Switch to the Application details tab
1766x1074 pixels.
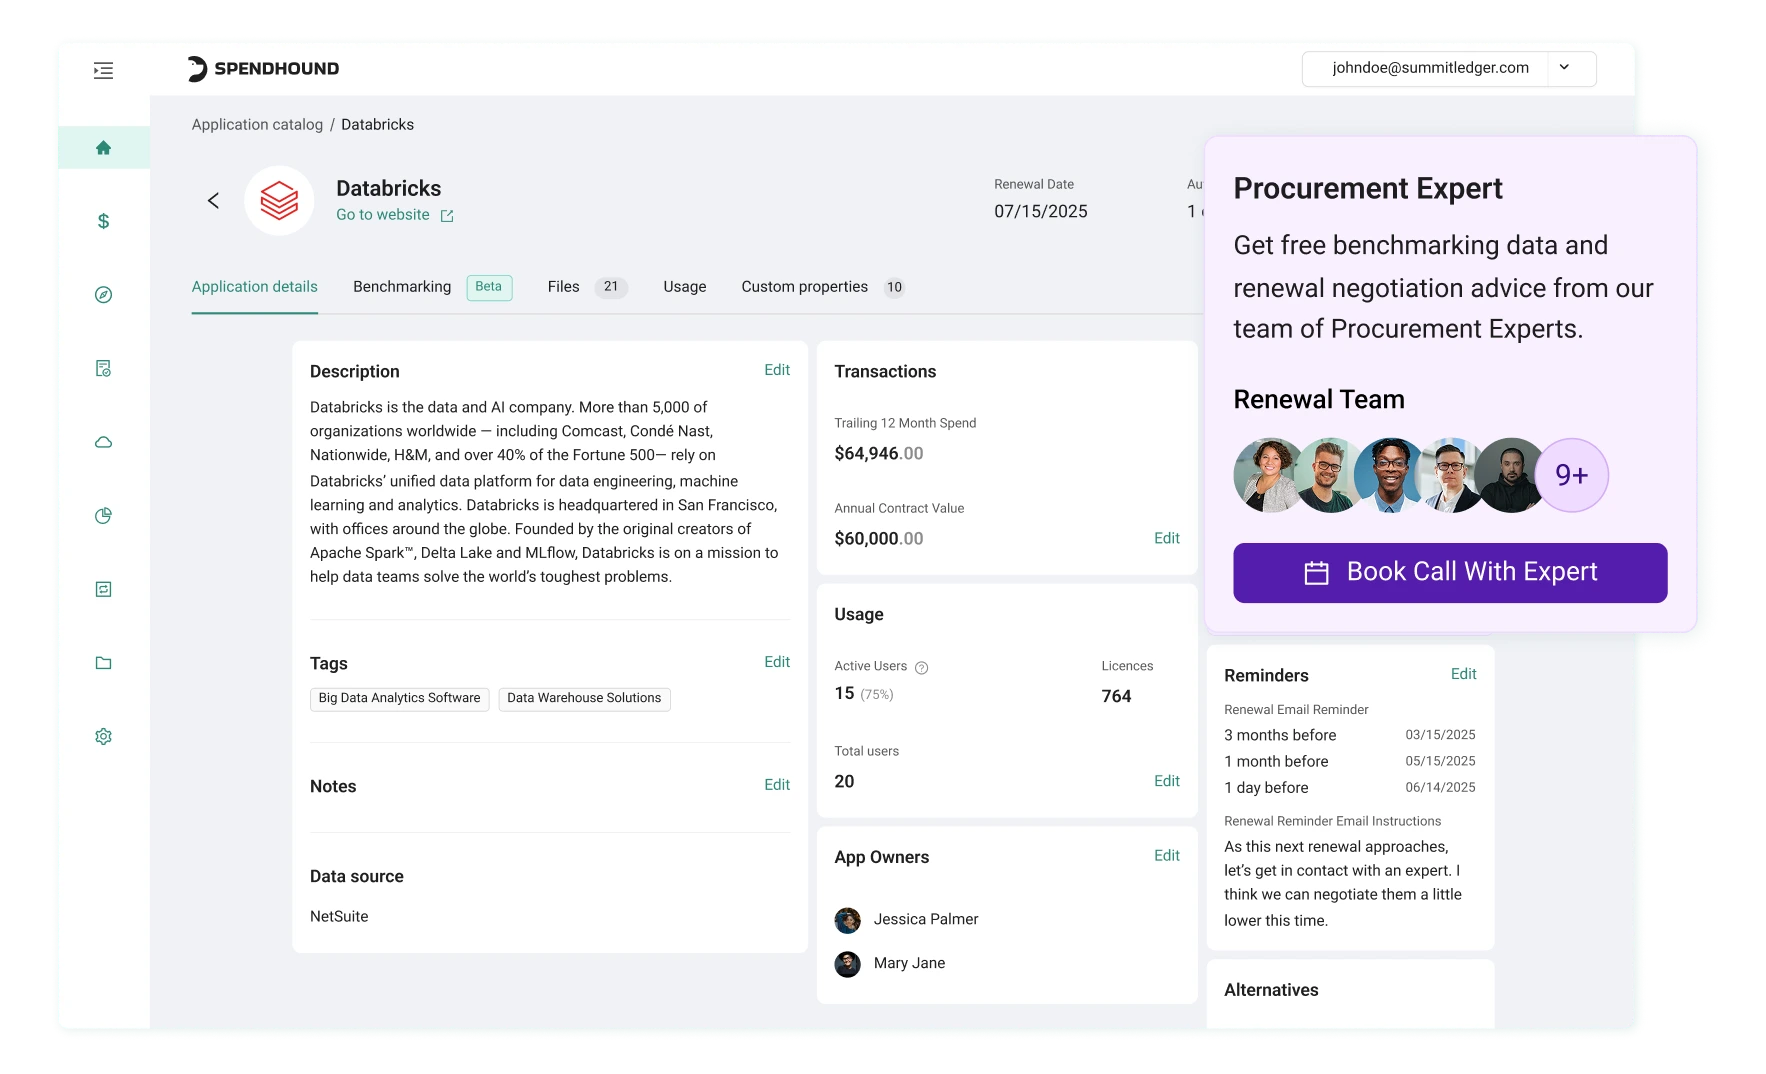[254, 287]
